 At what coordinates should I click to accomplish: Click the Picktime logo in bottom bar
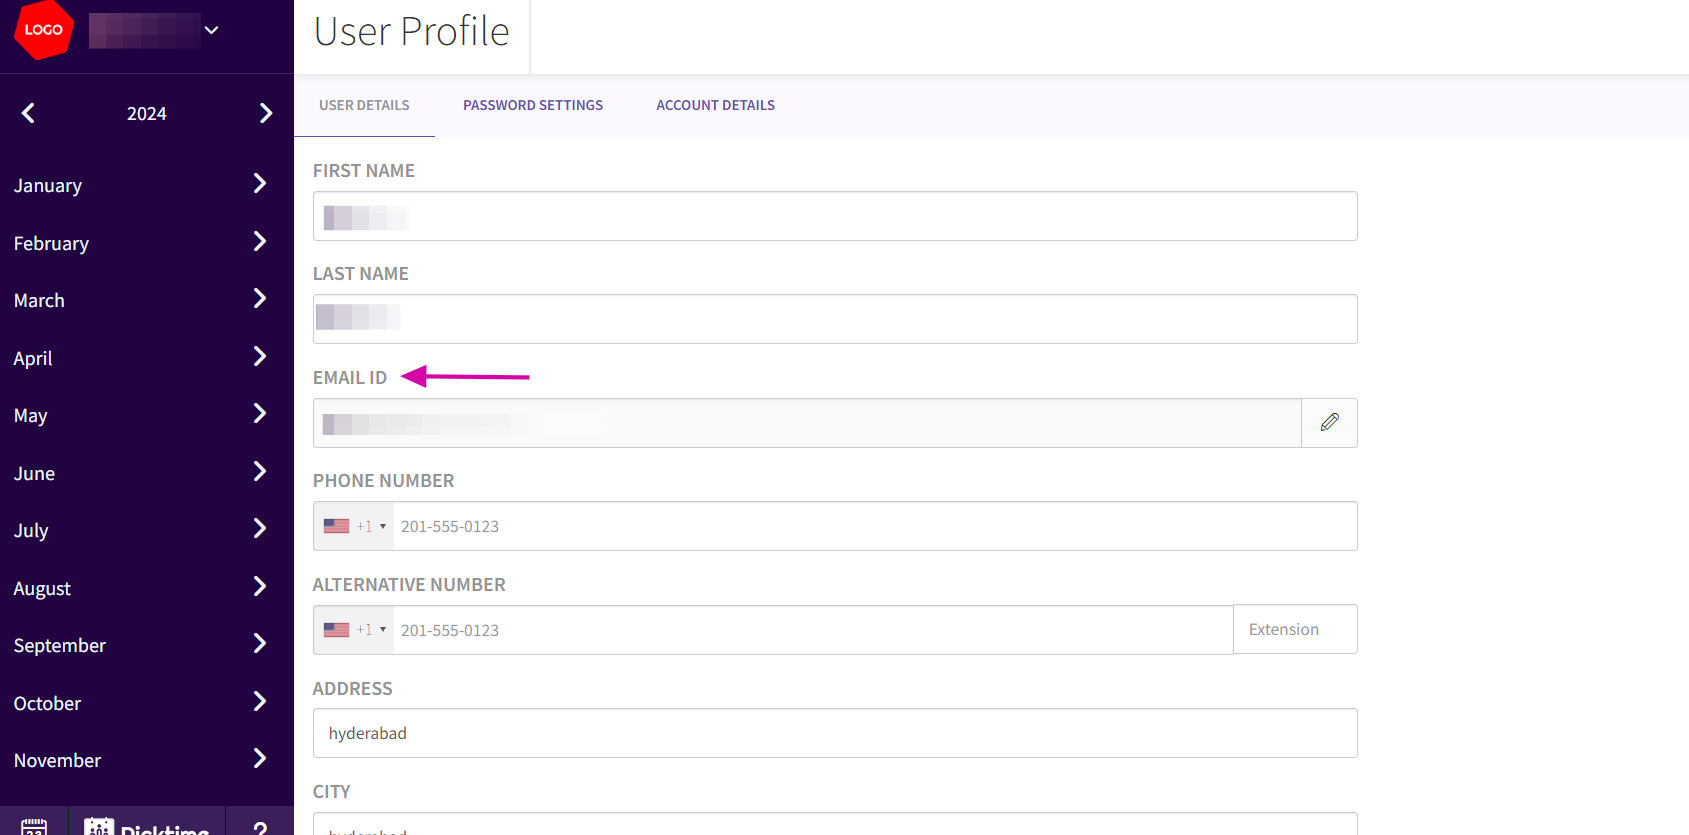147,826
